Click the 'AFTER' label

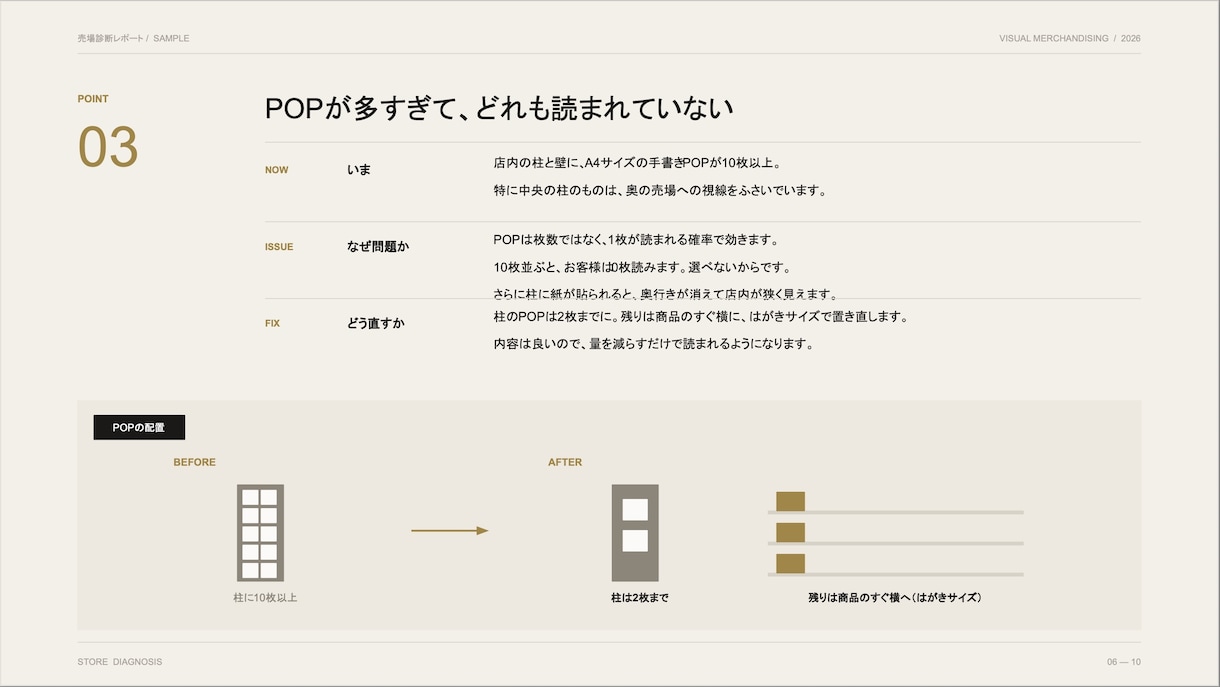565,462
